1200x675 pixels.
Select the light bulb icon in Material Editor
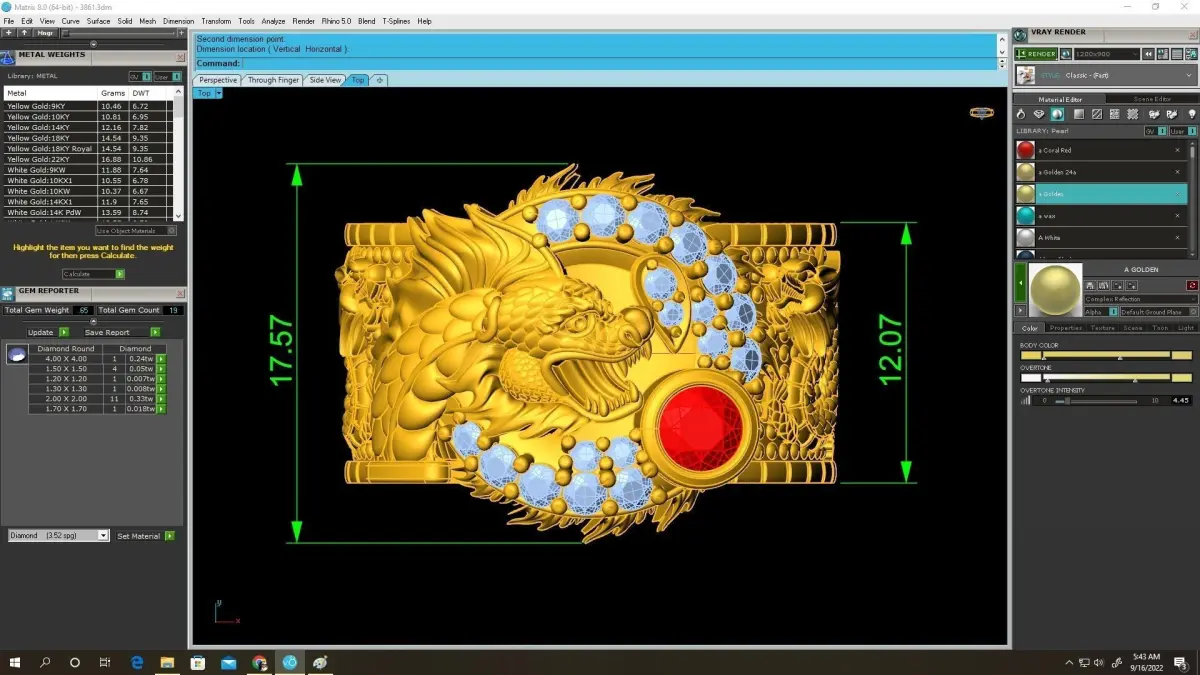tap(1191, 115)
